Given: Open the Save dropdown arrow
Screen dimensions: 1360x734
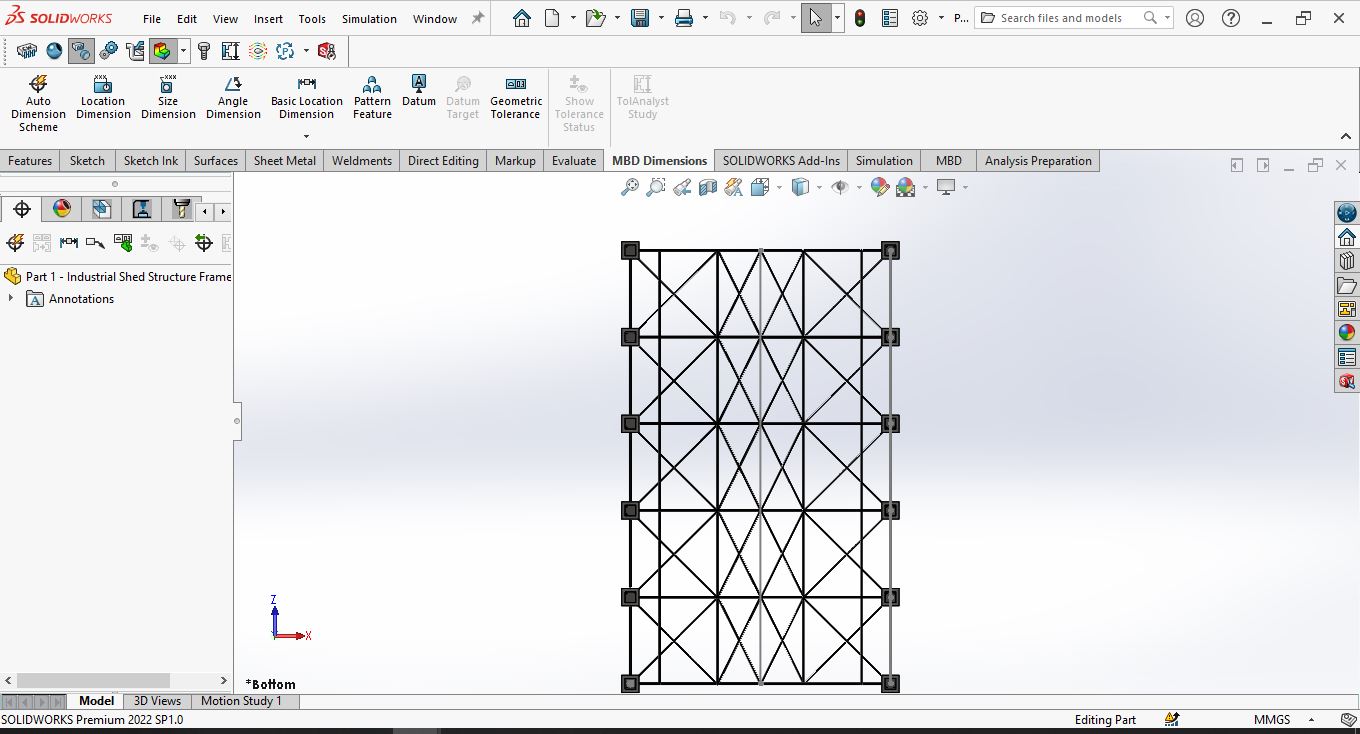Looking at the screenshot, I should coord(661,18).
